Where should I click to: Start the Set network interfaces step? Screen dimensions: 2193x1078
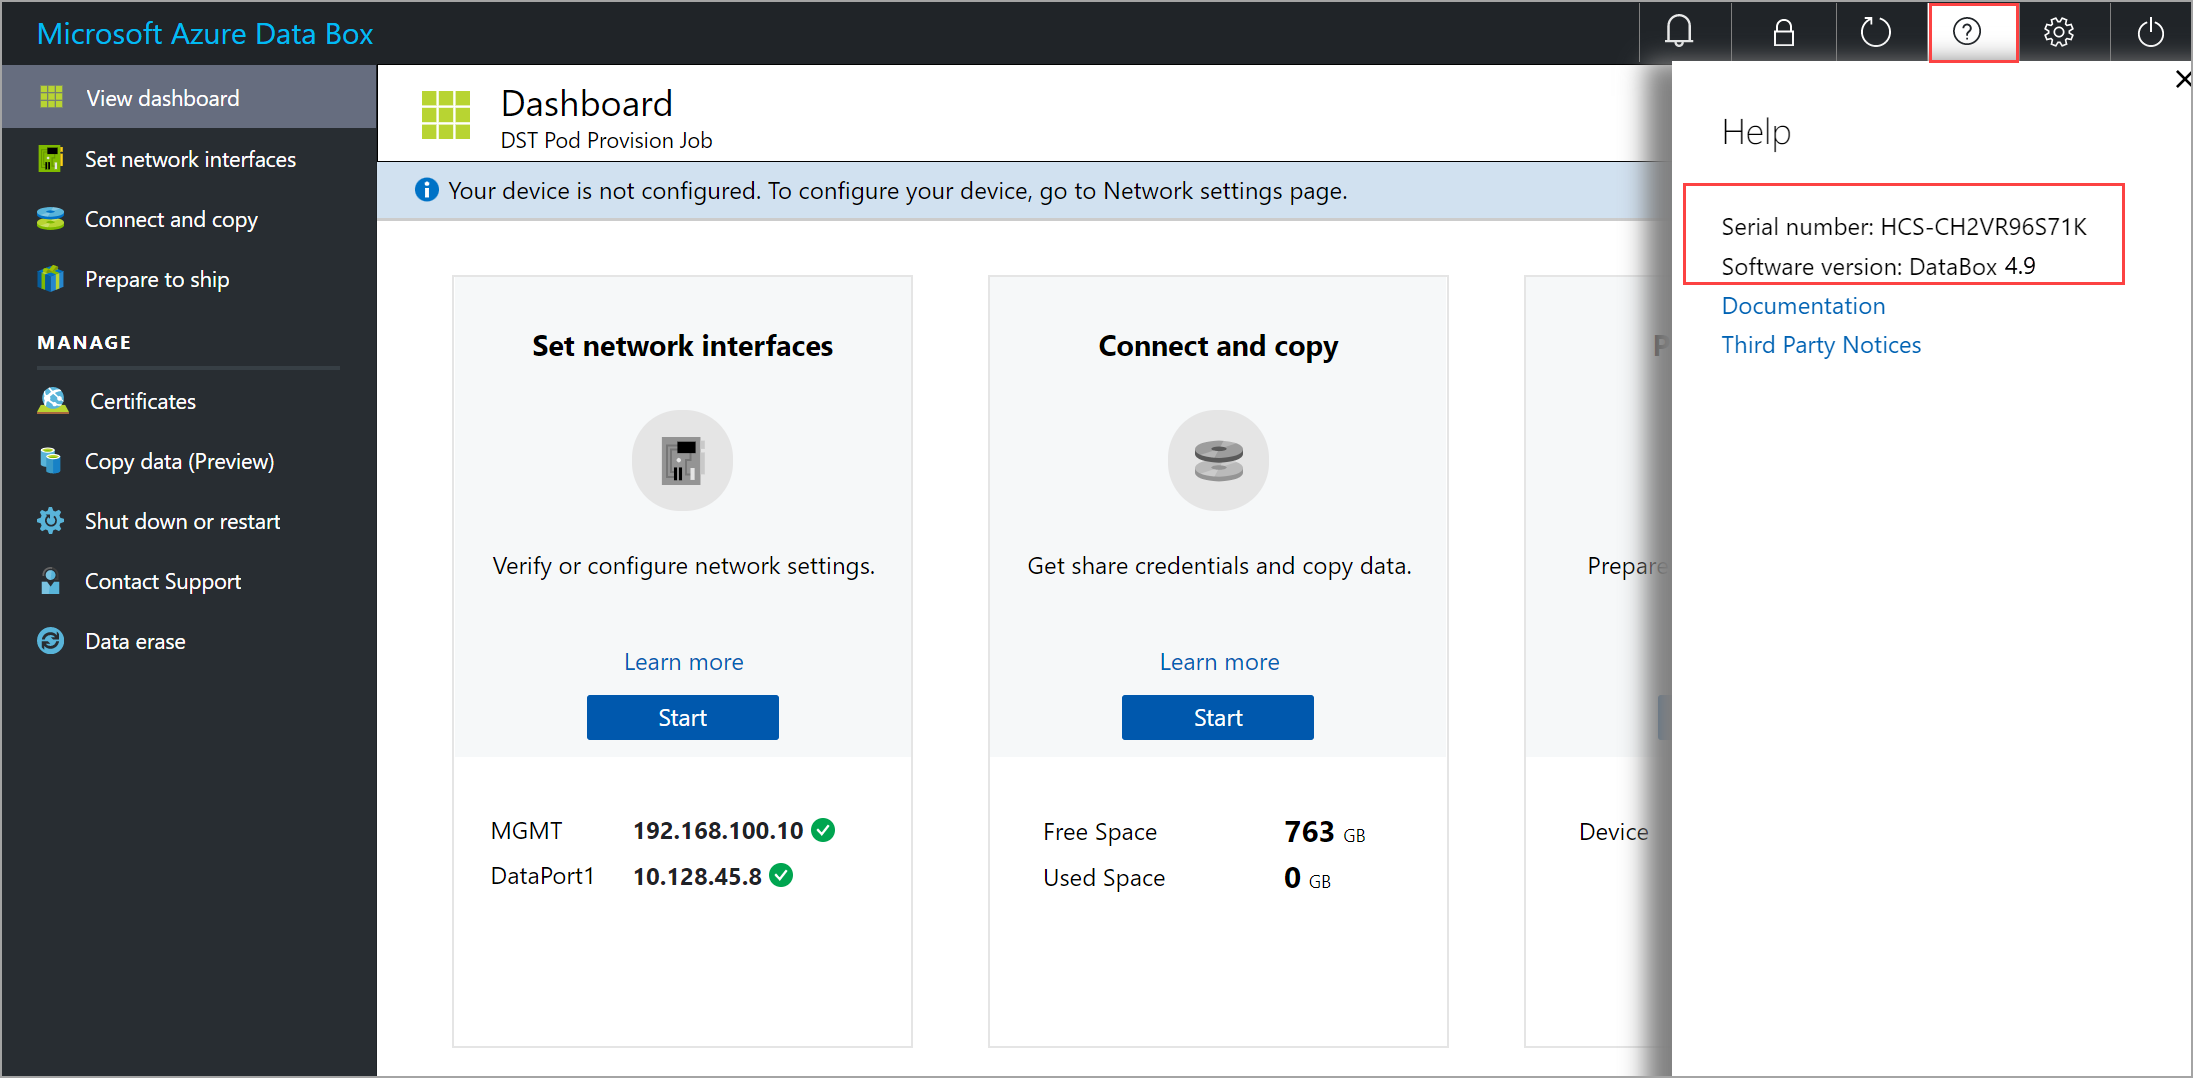click(x=682, y=717)
